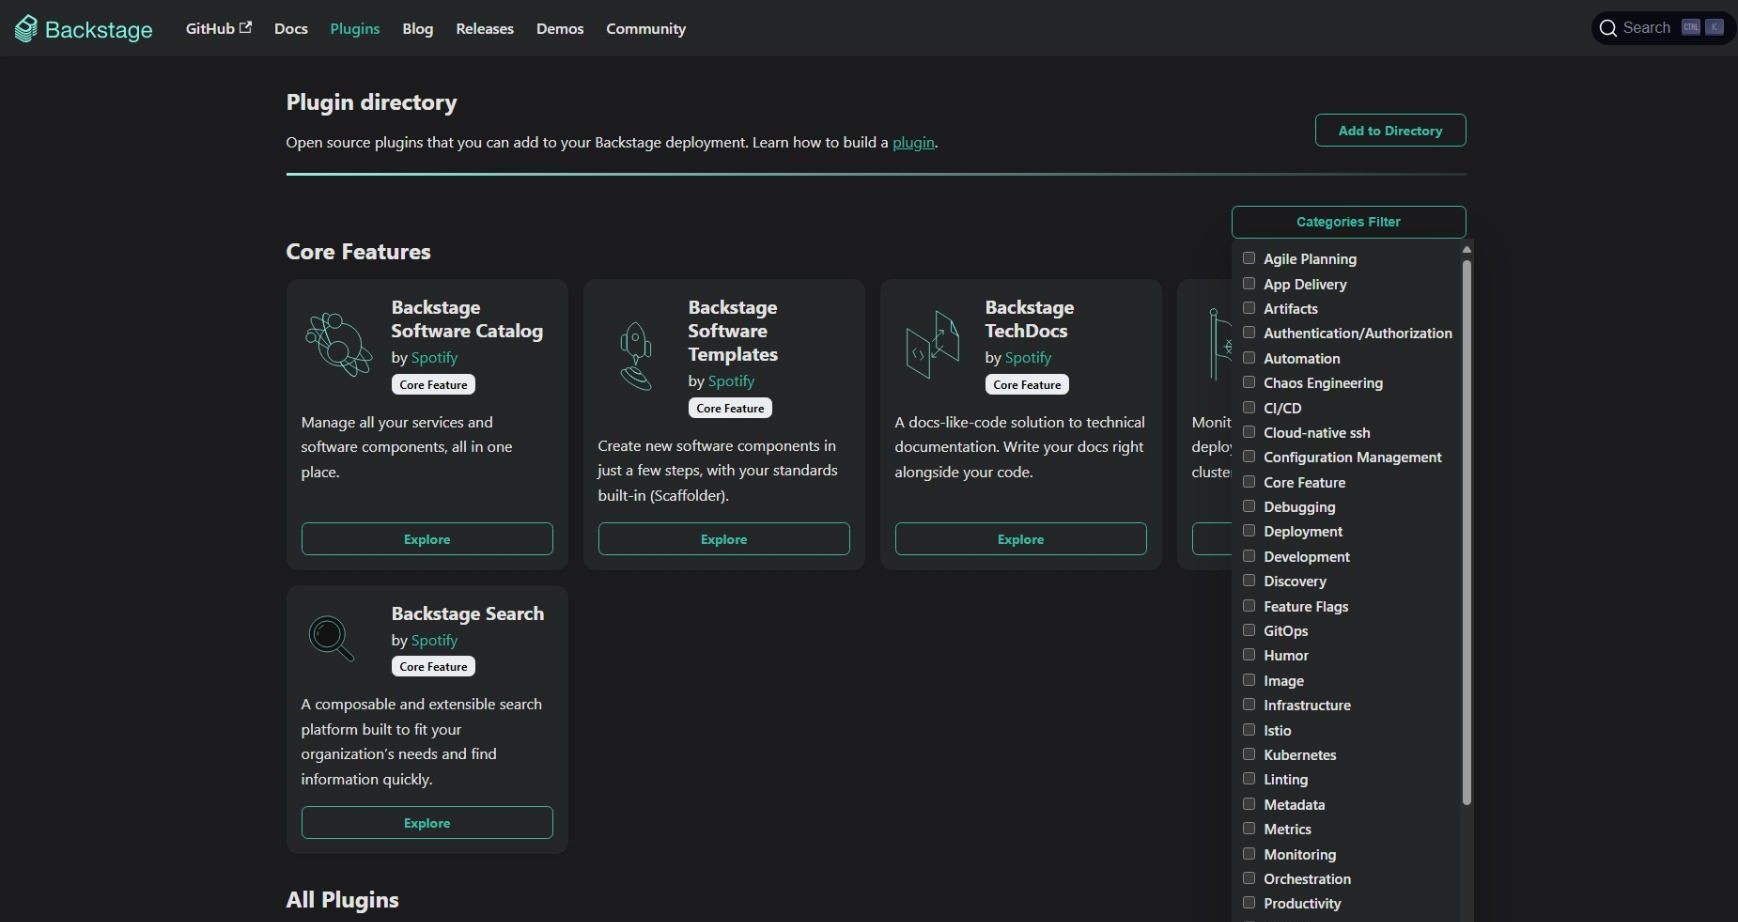Image resolution: width=1738 pixels, height=922 pixels.
Task: Click the Software Catalog plugin icon
Action: coord(338,344)
